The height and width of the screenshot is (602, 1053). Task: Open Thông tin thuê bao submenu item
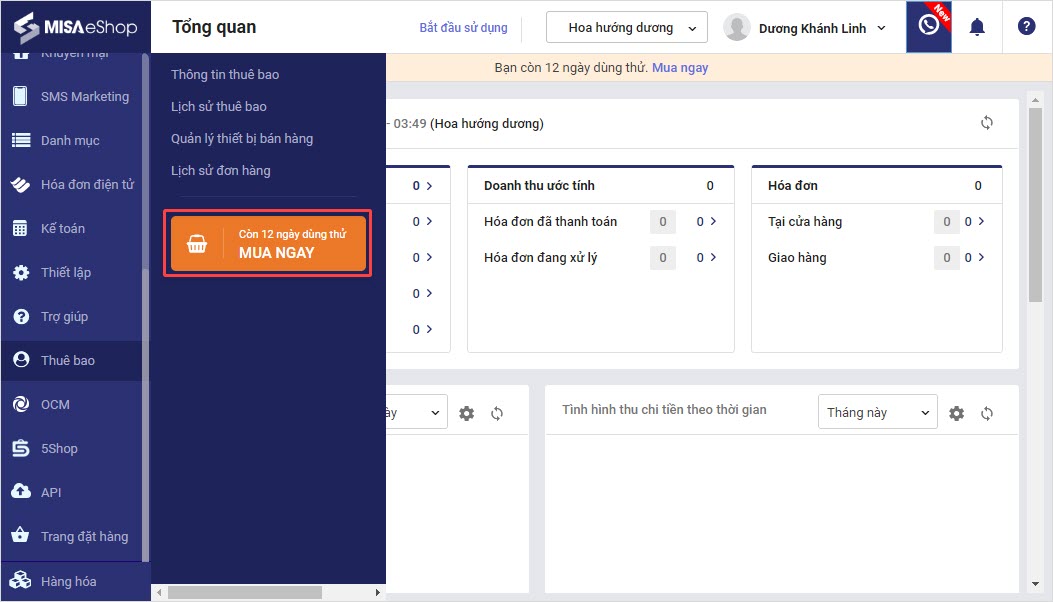tap(225, 75)
